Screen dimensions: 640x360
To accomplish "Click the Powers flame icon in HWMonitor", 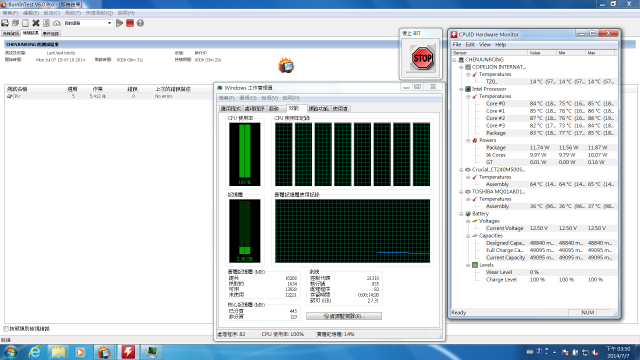I will [x=475, y=140].
